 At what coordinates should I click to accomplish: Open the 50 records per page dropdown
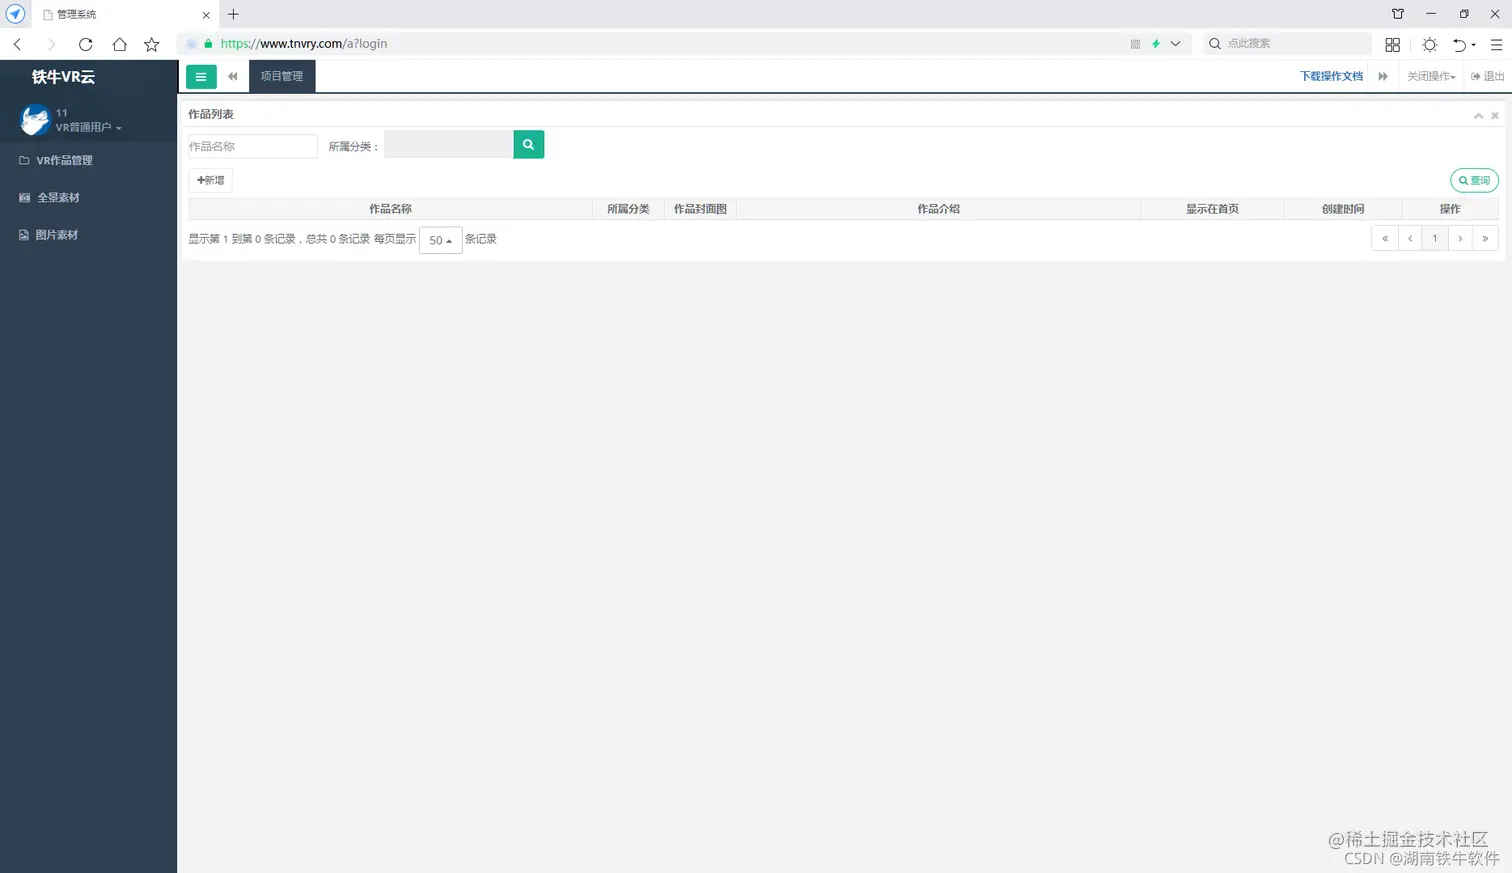(440, 240)
